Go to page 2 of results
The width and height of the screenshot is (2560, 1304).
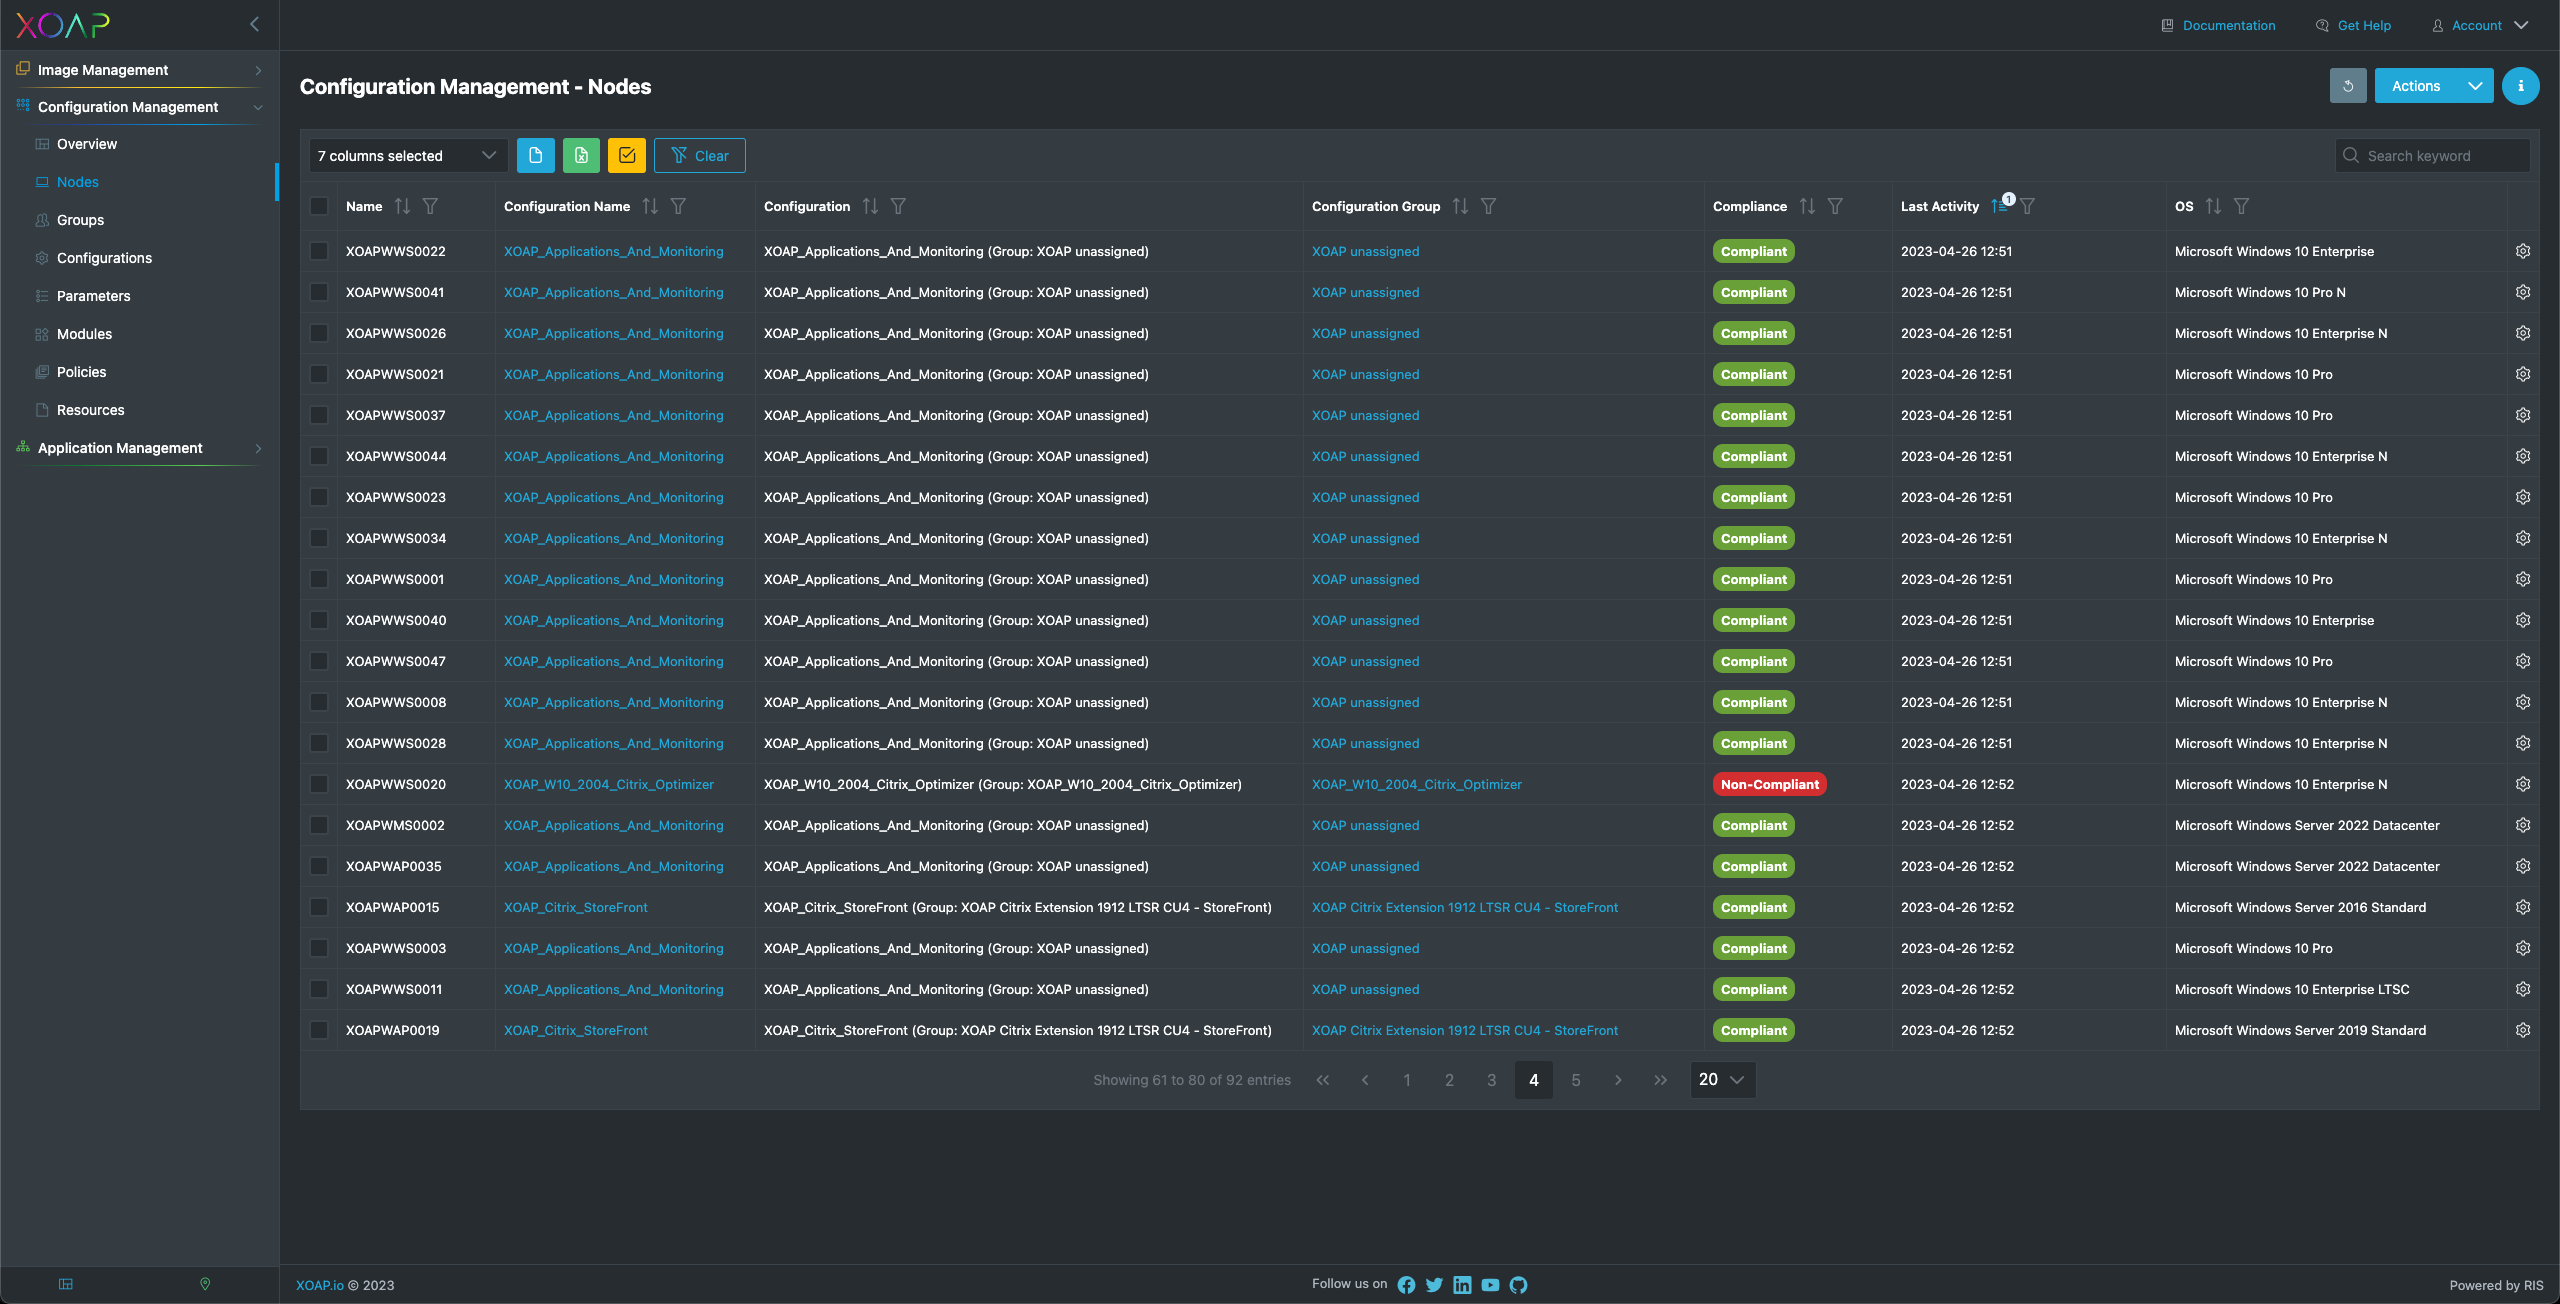click(1449, 1080)
